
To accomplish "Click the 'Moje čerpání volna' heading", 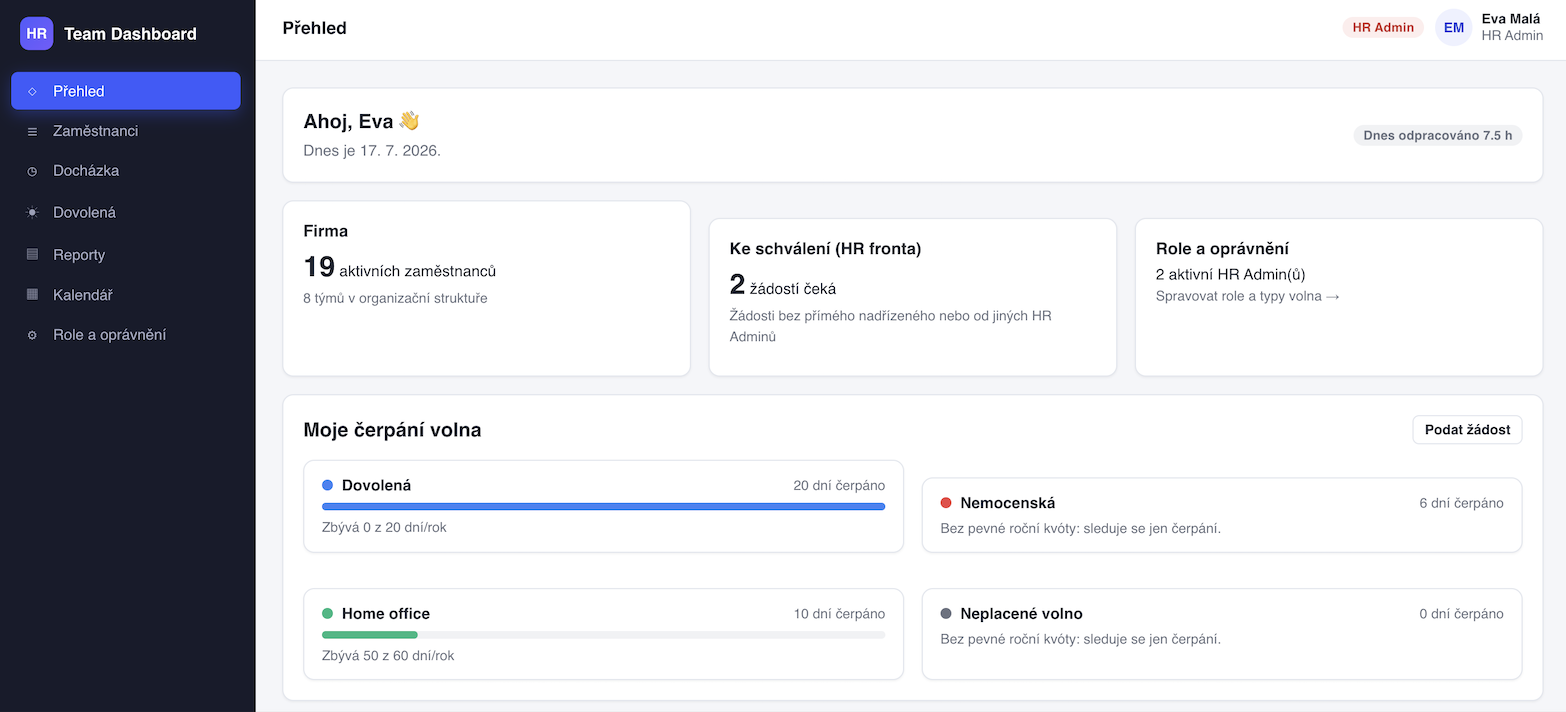I will click(392, 430).
